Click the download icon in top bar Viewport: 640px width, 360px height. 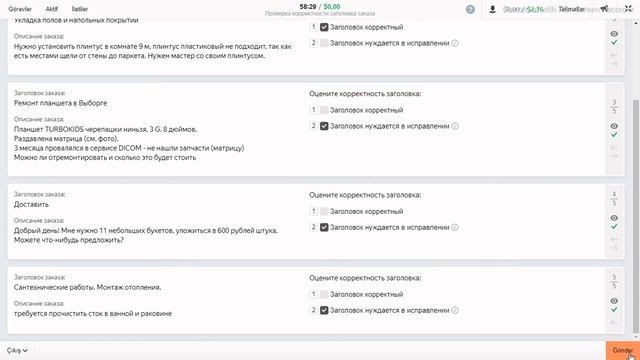click(492, 9)
